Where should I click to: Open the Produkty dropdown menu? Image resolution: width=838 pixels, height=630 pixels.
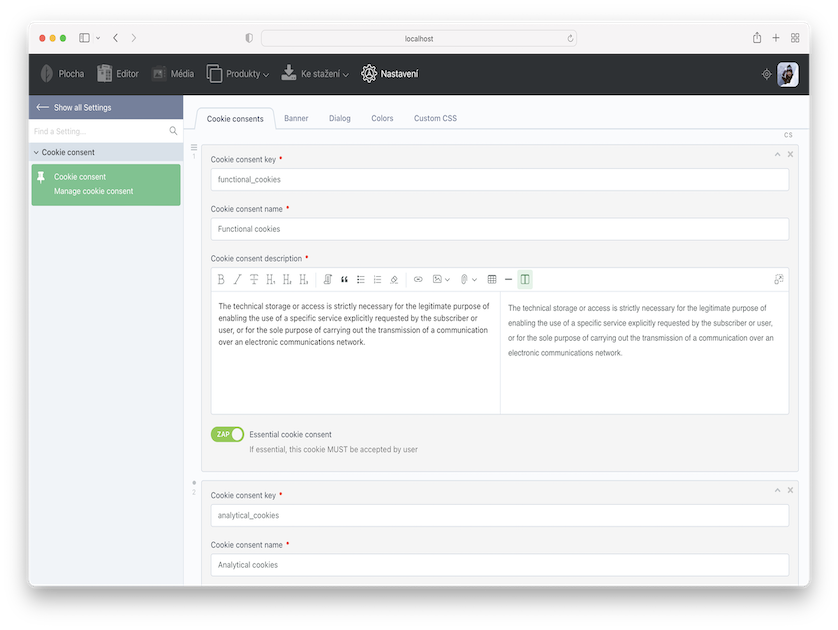point(238,74)
